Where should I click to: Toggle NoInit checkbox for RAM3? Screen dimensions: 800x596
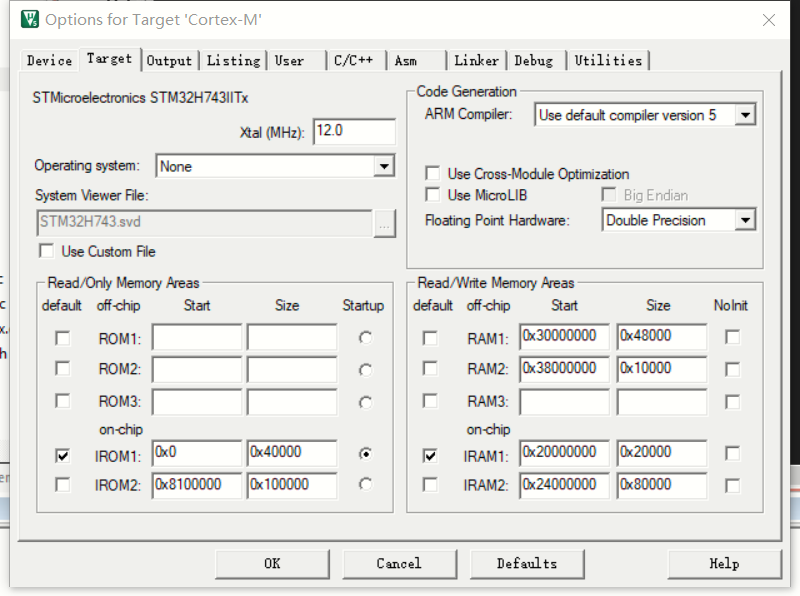pos(732,402)
